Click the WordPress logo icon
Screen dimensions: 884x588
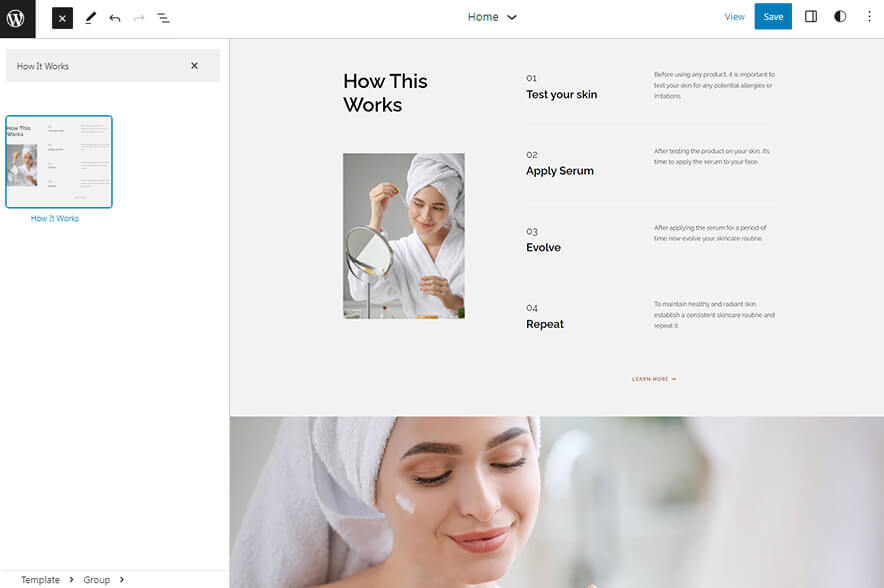point(17,17)
